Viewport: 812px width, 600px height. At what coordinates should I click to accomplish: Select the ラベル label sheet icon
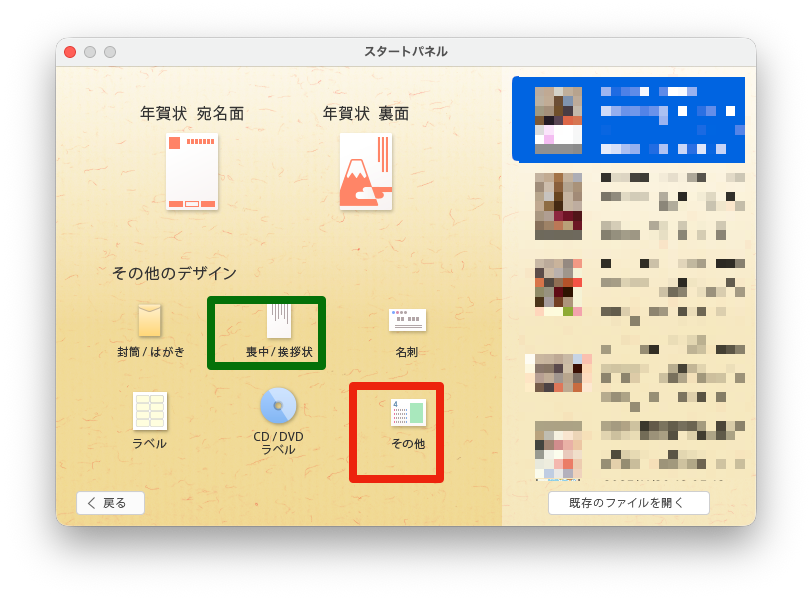(x=149, y=411)
